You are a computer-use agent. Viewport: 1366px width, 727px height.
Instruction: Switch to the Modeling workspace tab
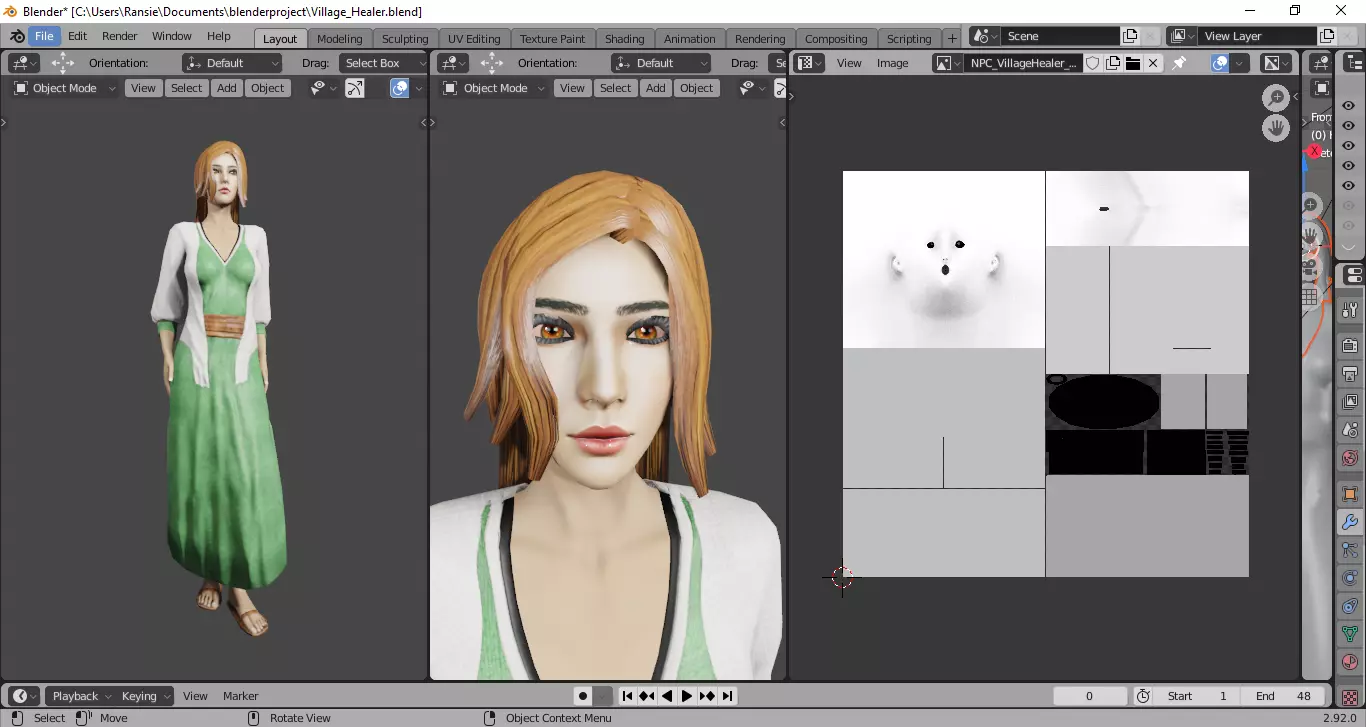(x=340, y=39)
